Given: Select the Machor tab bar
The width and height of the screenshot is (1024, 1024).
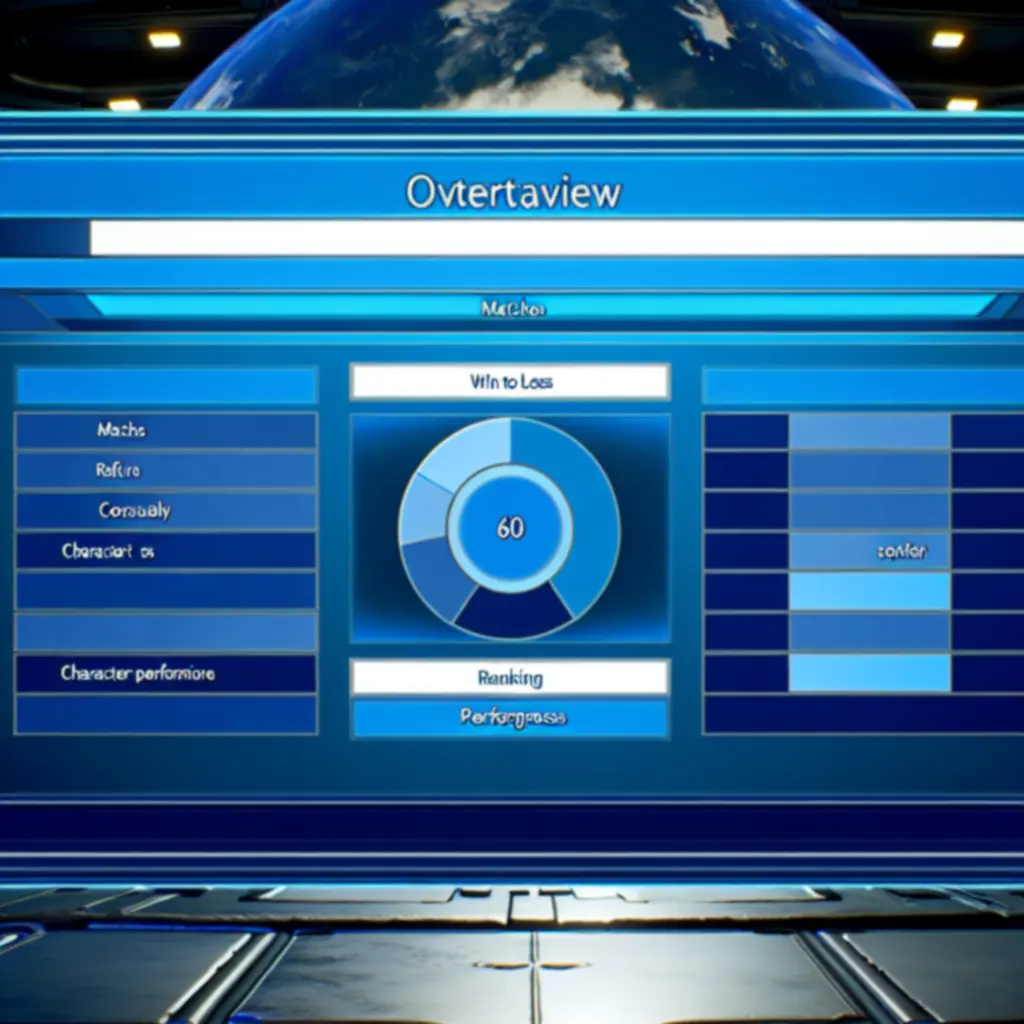Looking at the screenshot, I should pyautogui.click(x=512, y=309).
